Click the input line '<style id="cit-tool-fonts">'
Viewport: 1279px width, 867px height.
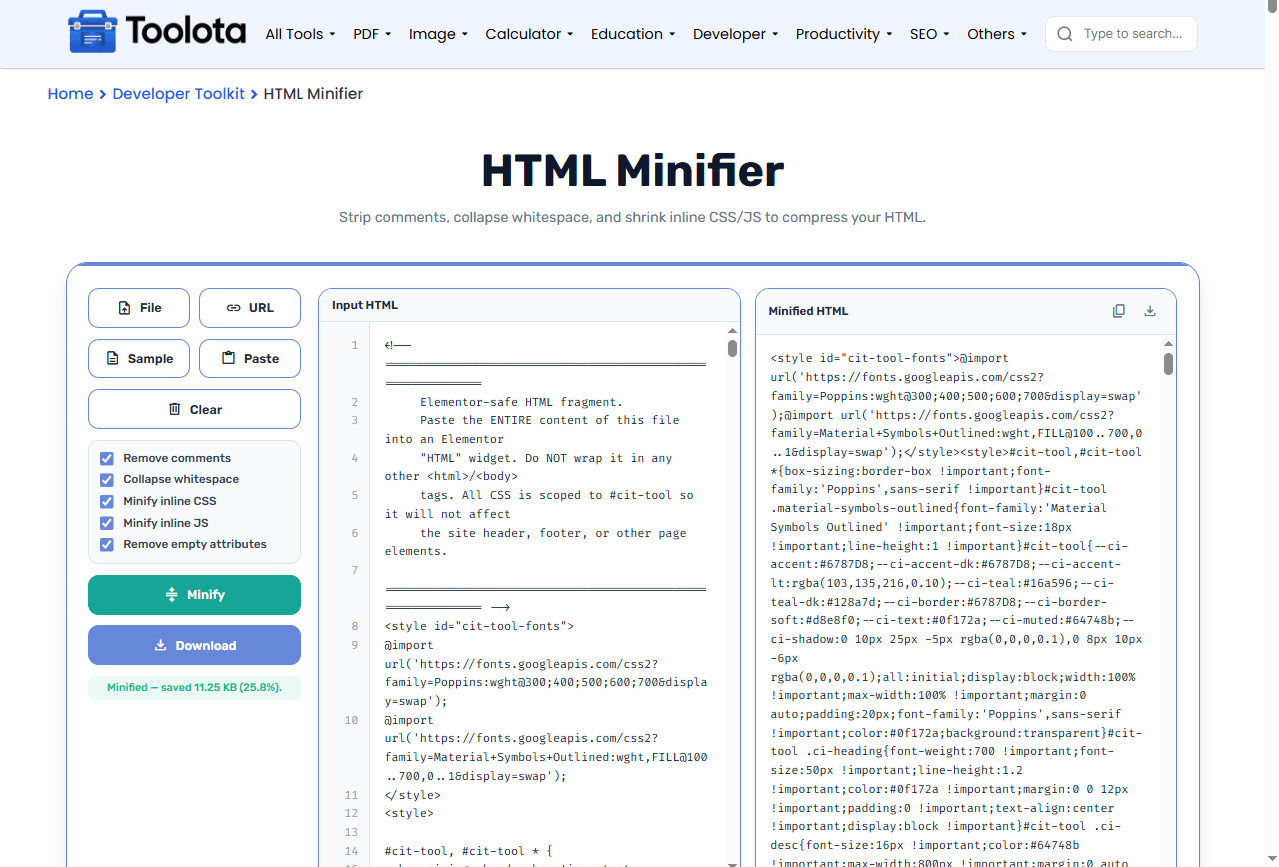(x=479, y=627)
